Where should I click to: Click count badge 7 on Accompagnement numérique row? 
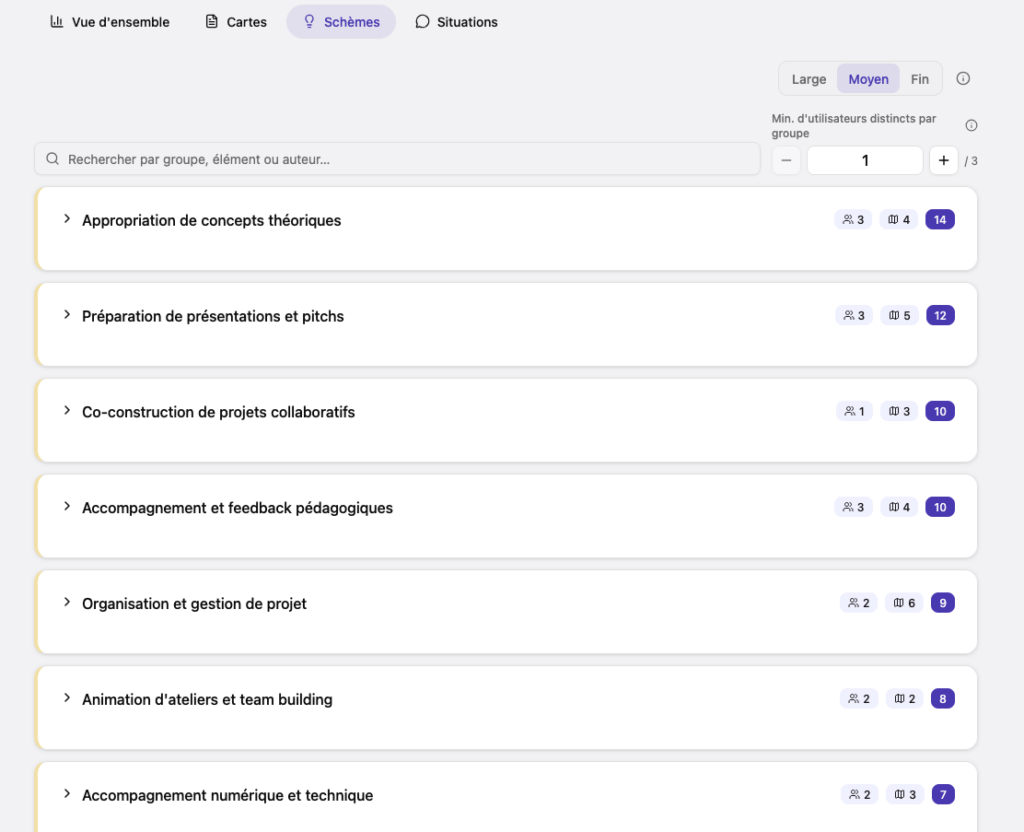click(x=943, y=795)
